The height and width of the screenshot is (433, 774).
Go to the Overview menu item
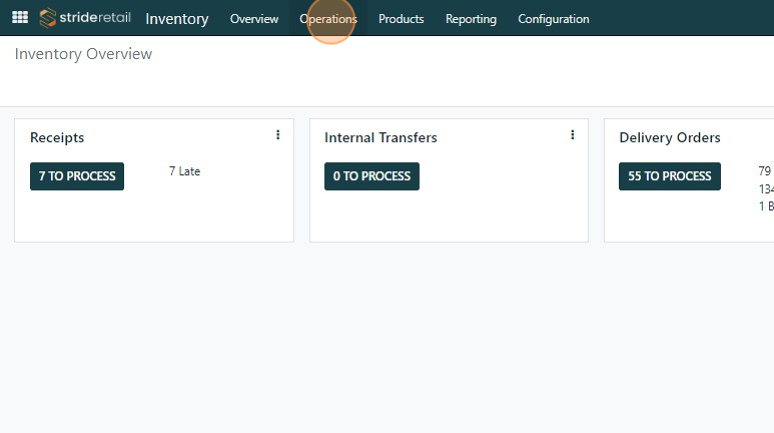point(254,19)
